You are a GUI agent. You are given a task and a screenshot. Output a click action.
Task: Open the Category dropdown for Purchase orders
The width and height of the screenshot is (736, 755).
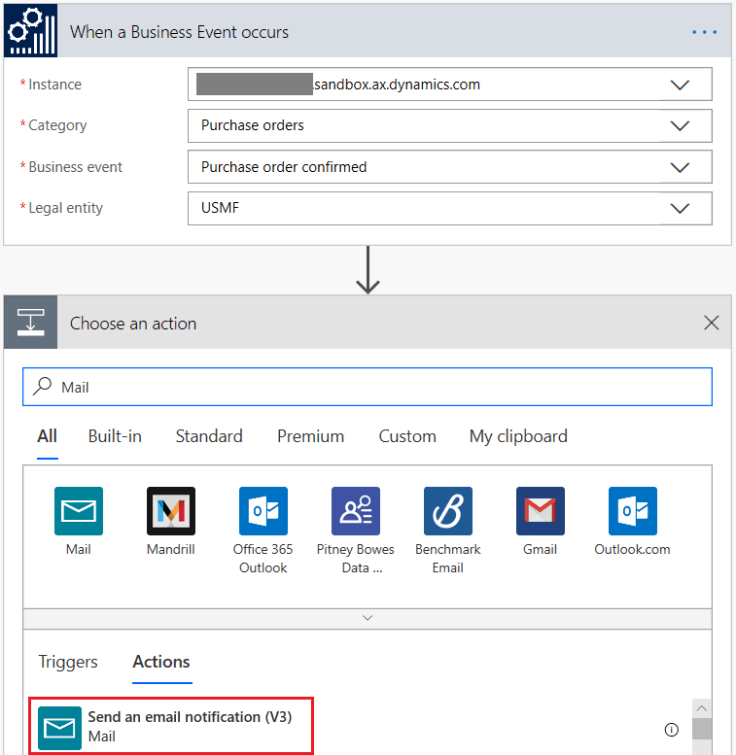point(680,126)
